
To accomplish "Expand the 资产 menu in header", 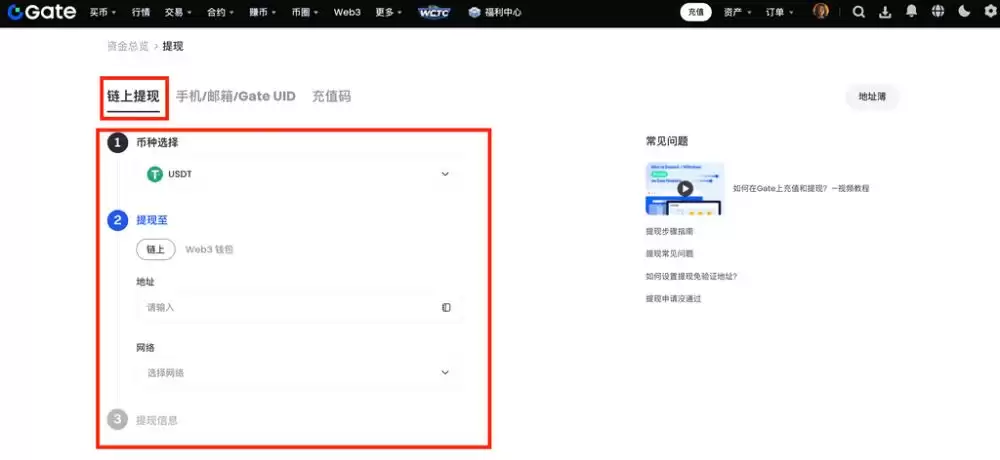I will pos(739,12).
